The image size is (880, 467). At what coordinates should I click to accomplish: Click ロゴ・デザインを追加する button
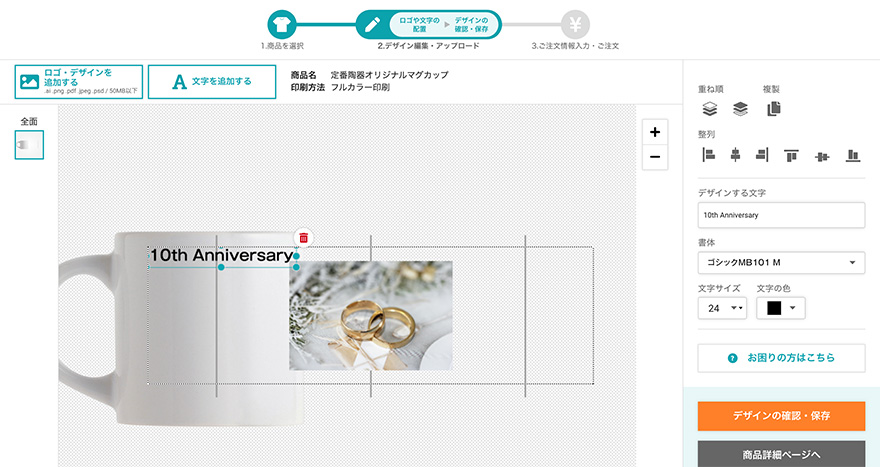[x=79, y=82]
